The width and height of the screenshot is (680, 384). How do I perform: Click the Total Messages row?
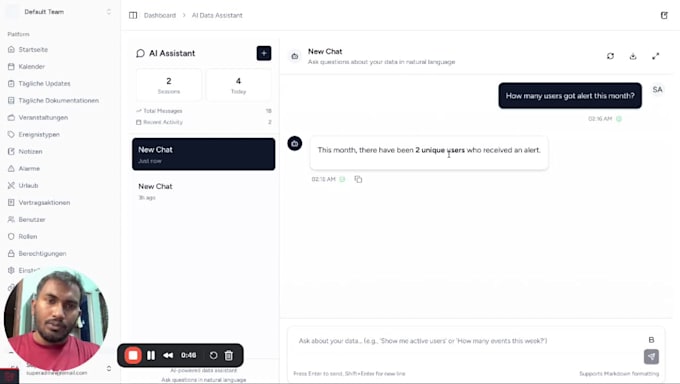[x=203, y=111]
